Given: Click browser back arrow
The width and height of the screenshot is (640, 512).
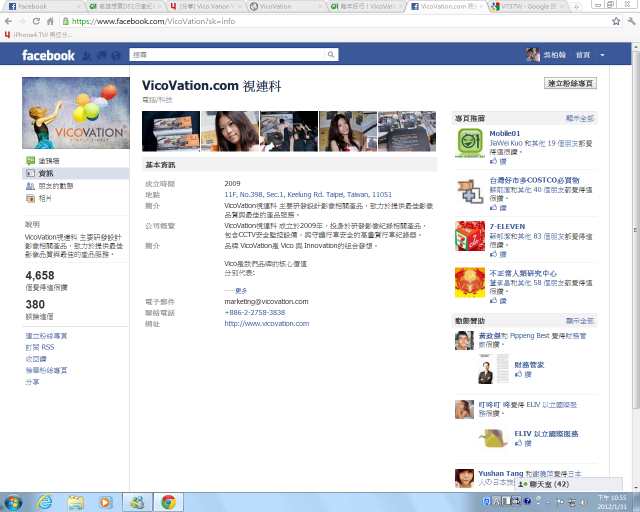Looking at the screenshot, I should coord(9,21).
